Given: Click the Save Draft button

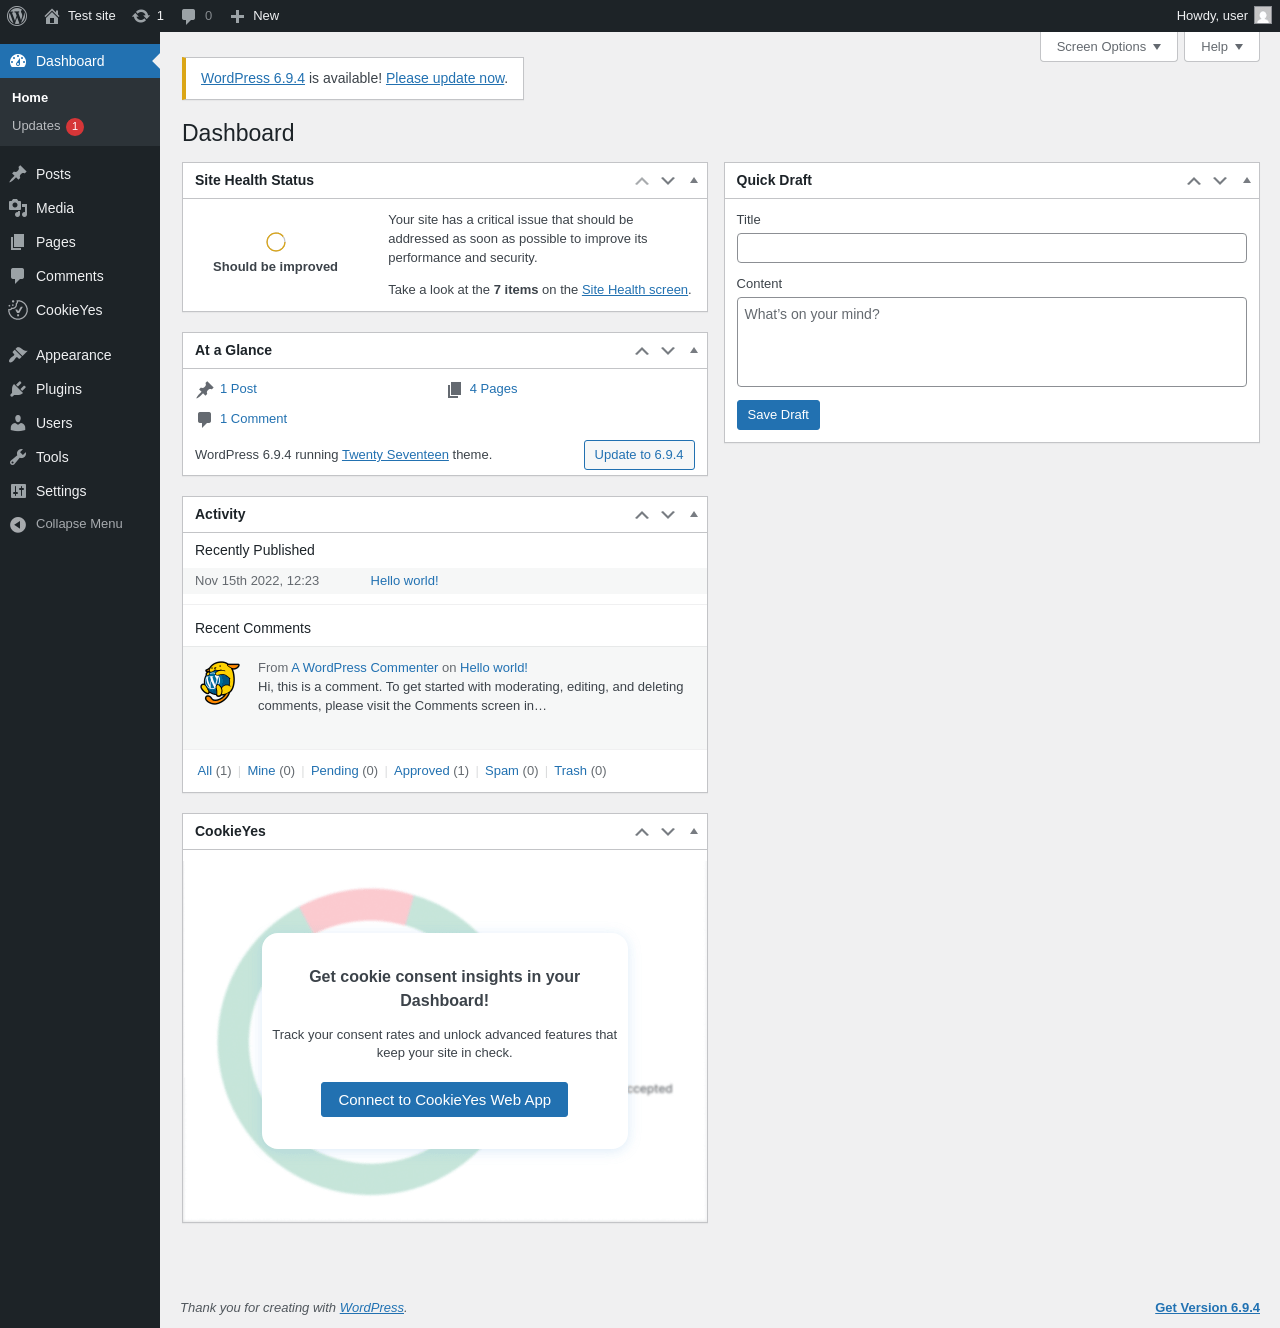Looking at the screenshot, I should coord(778,415).
